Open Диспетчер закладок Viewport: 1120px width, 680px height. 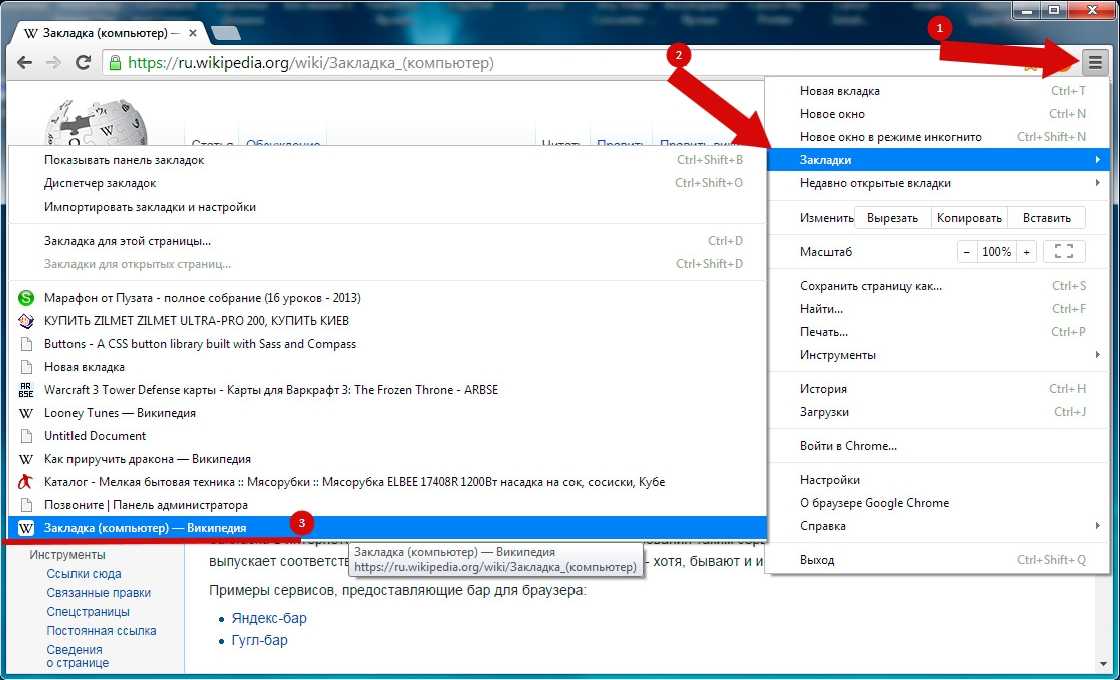click(x=387, y=183)
